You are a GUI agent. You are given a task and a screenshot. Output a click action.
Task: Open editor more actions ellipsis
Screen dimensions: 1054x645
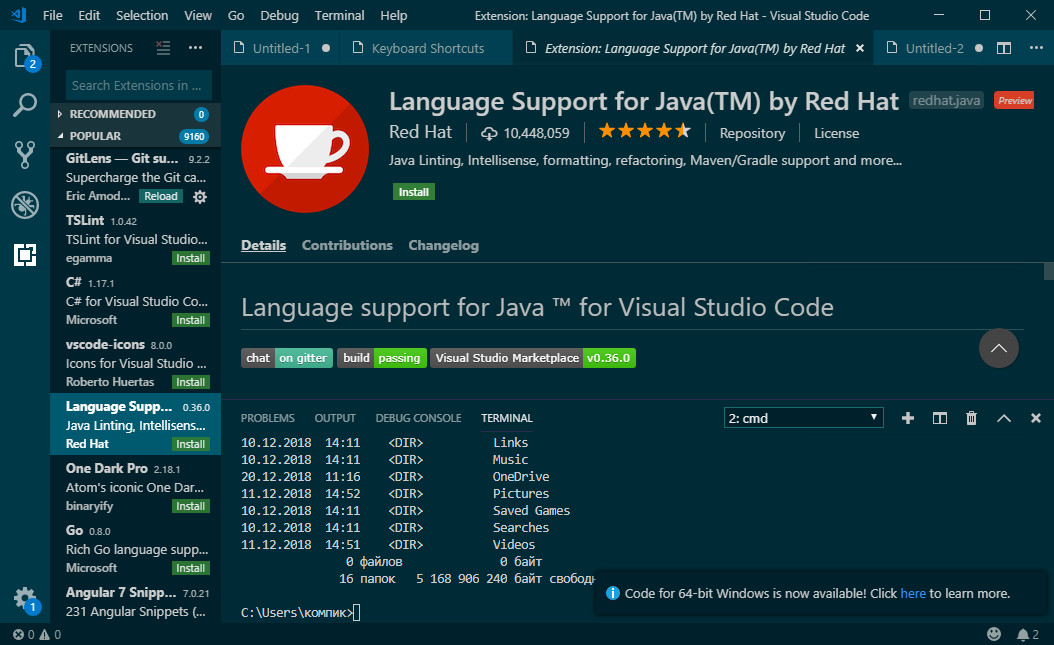tap(1036, 48)
